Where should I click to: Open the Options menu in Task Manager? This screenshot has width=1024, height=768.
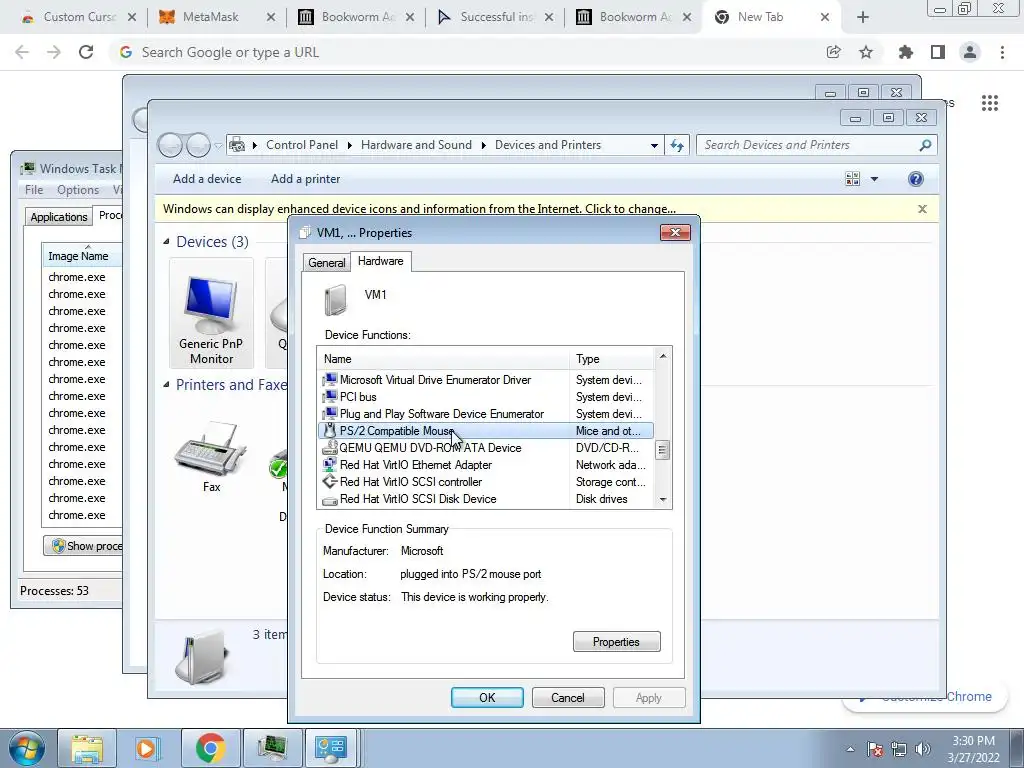(78, 190)
